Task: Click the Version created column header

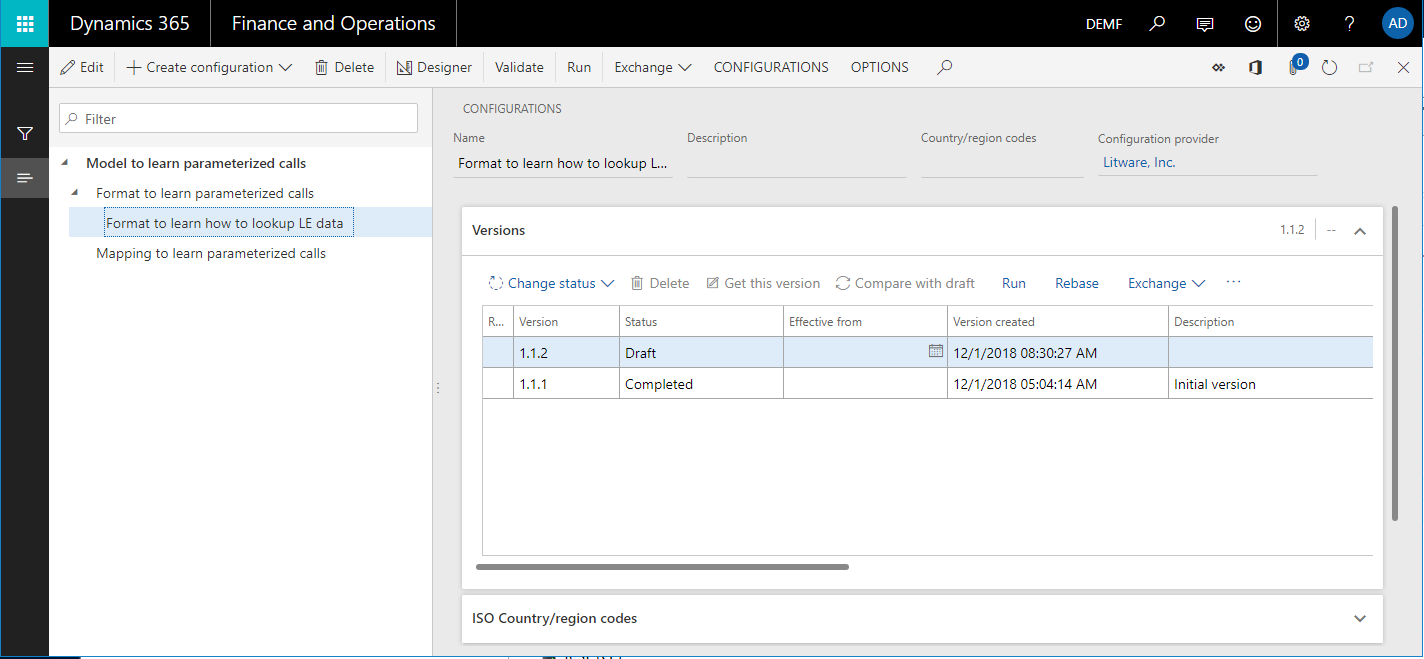Action: click(x=1058, y=321)
